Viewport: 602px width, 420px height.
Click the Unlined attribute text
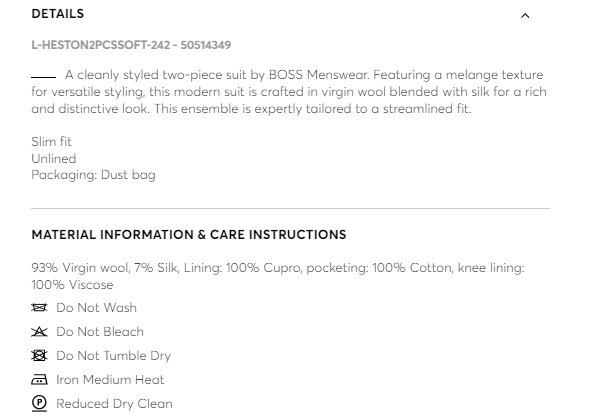[54, 158]
